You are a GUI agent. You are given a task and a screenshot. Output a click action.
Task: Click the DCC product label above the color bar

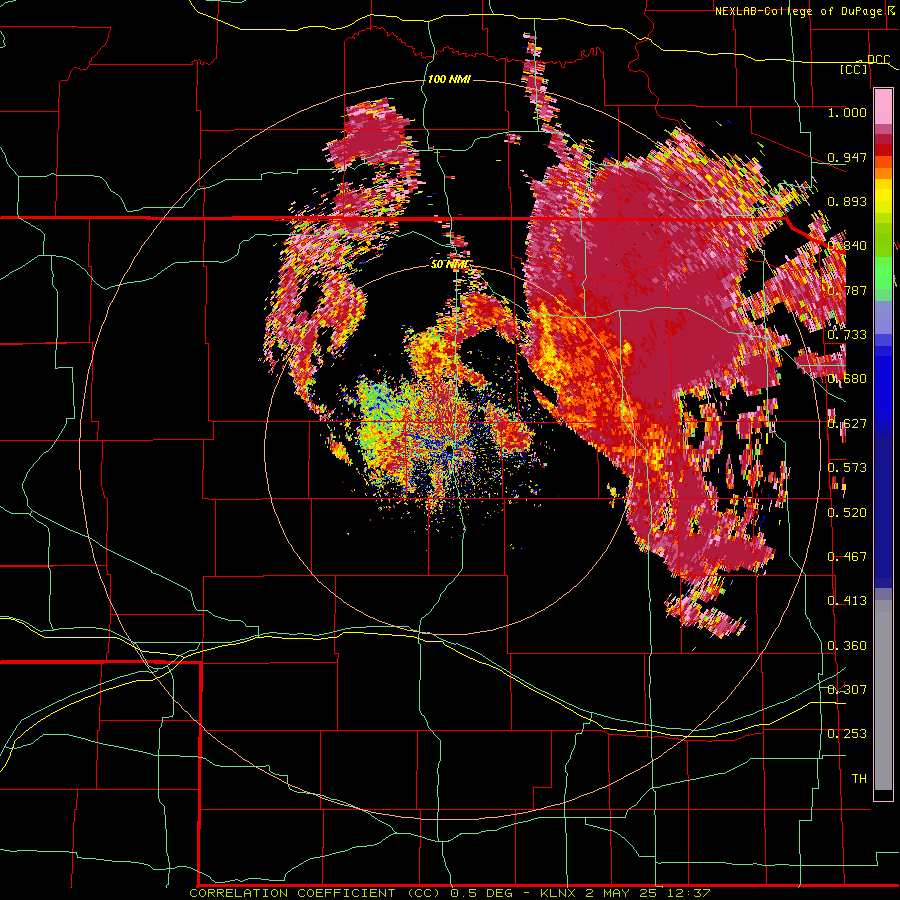tap(878, 59)
